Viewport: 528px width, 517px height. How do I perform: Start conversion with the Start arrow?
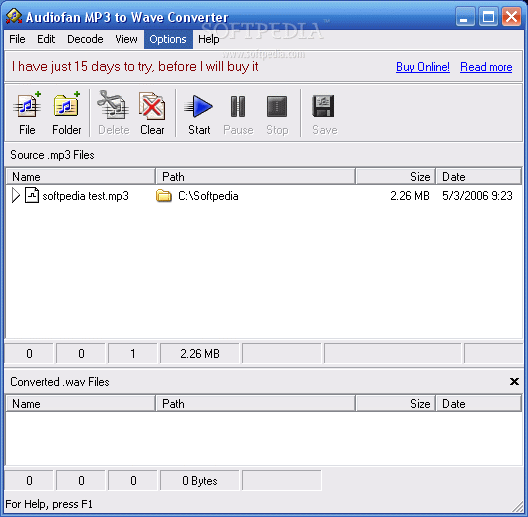(x=199, y=106)
